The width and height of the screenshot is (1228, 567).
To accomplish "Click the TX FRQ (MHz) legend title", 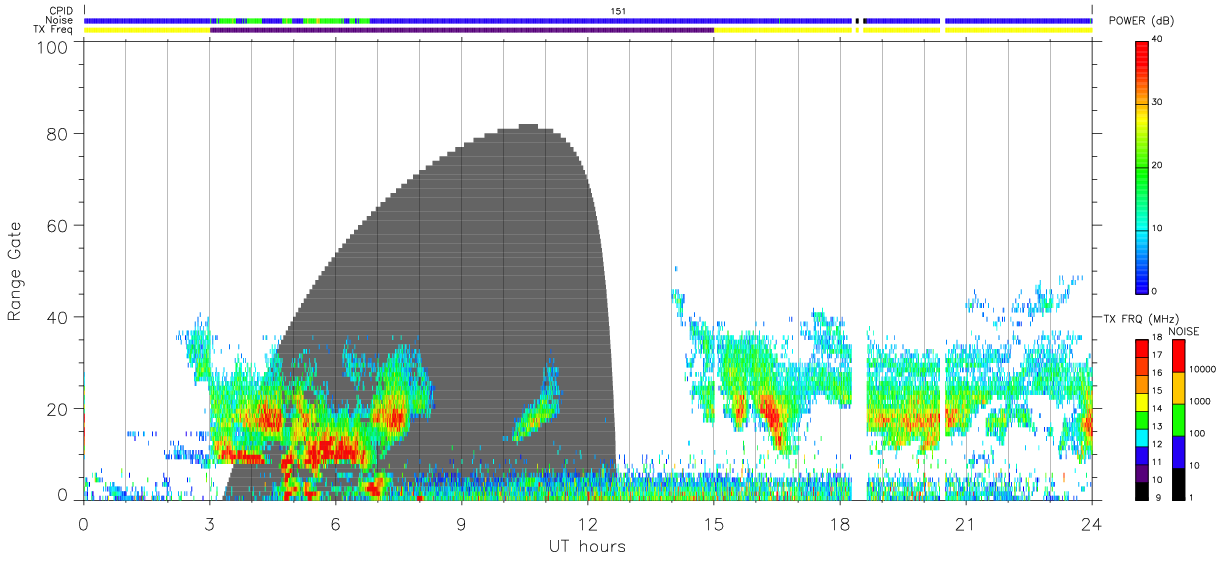I will (x=1136, y=319).
